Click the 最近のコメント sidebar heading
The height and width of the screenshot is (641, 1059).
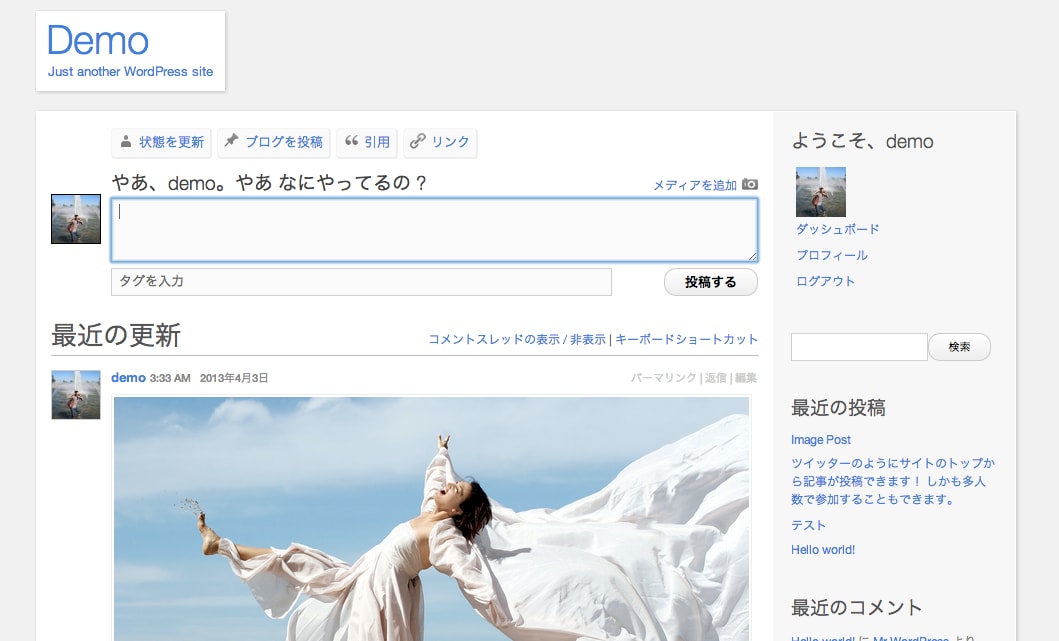[x=856, y=608]
